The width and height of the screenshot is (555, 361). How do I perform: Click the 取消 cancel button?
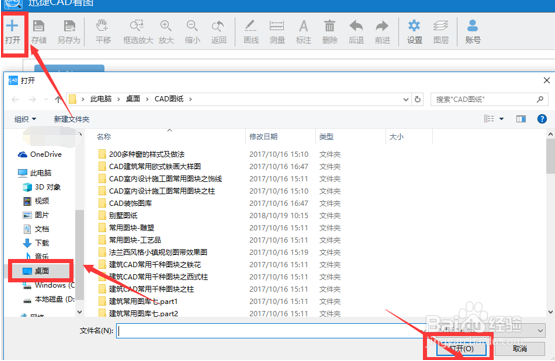pos(519,349)
